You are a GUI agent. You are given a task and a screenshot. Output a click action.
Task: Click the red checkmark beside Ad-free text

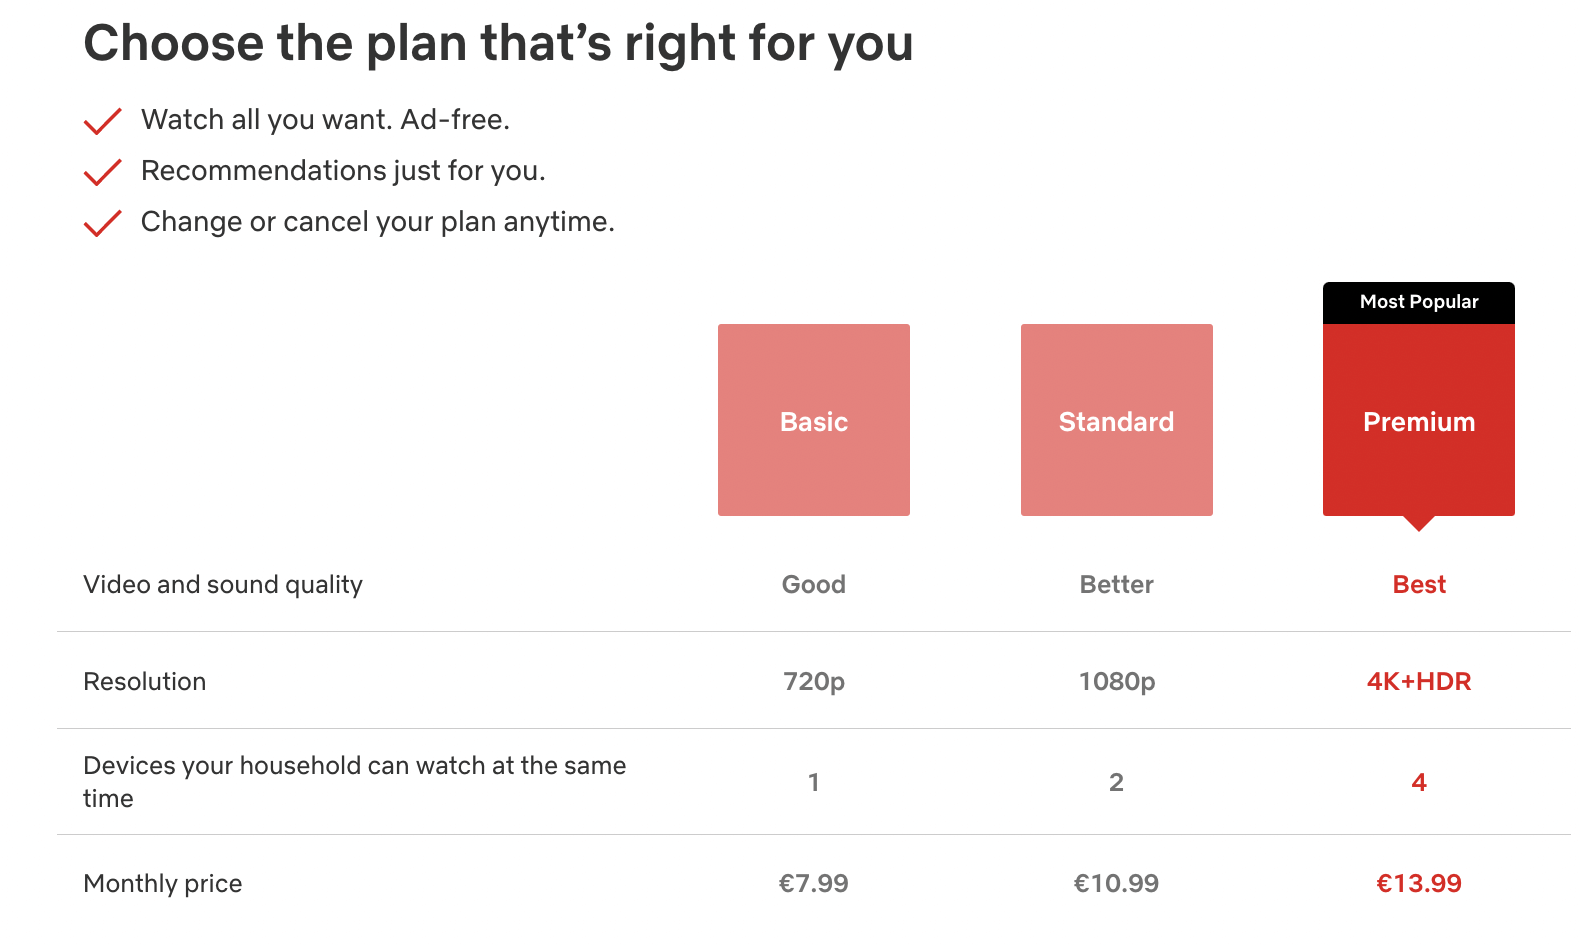(x=101, y=120)
